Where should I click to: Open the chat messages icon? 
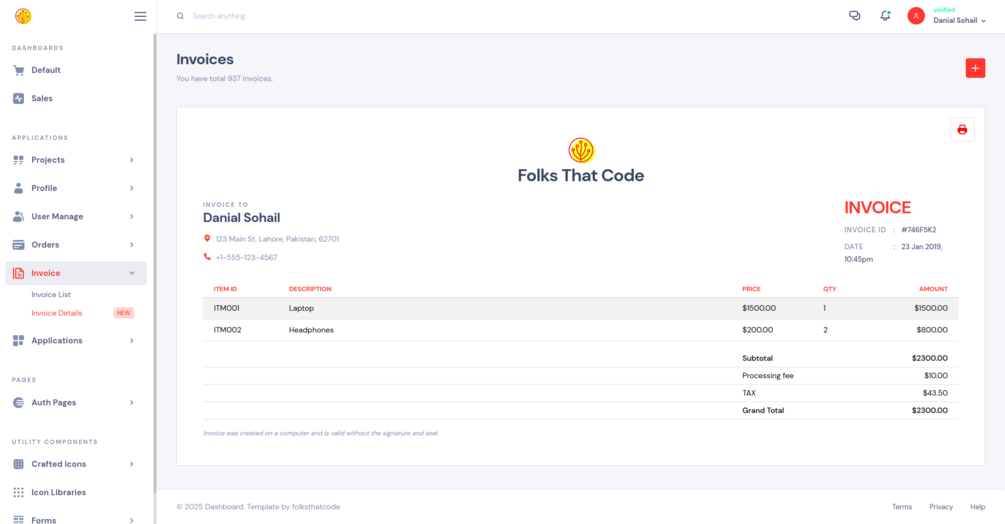coord(854,16)
